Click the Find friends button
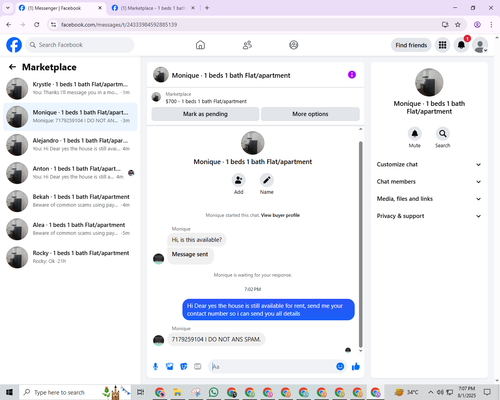This screenshot has width=500, height=400. pyautogui.click(x=411, y=45)
